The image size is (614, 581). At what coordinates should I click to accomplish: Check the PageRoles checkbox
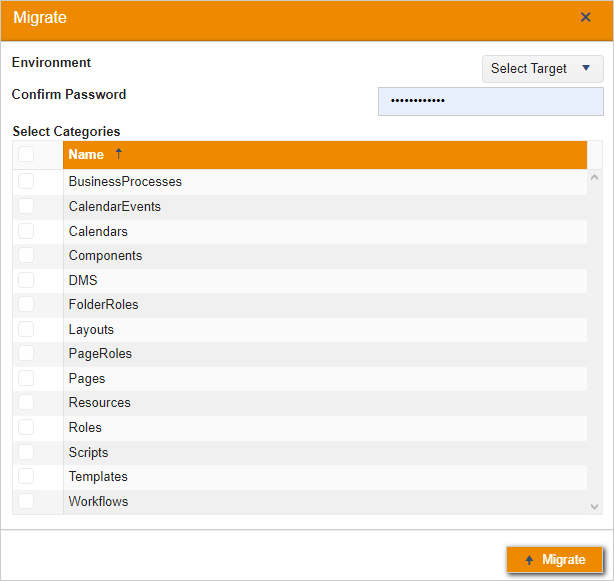tap(26, 353)
